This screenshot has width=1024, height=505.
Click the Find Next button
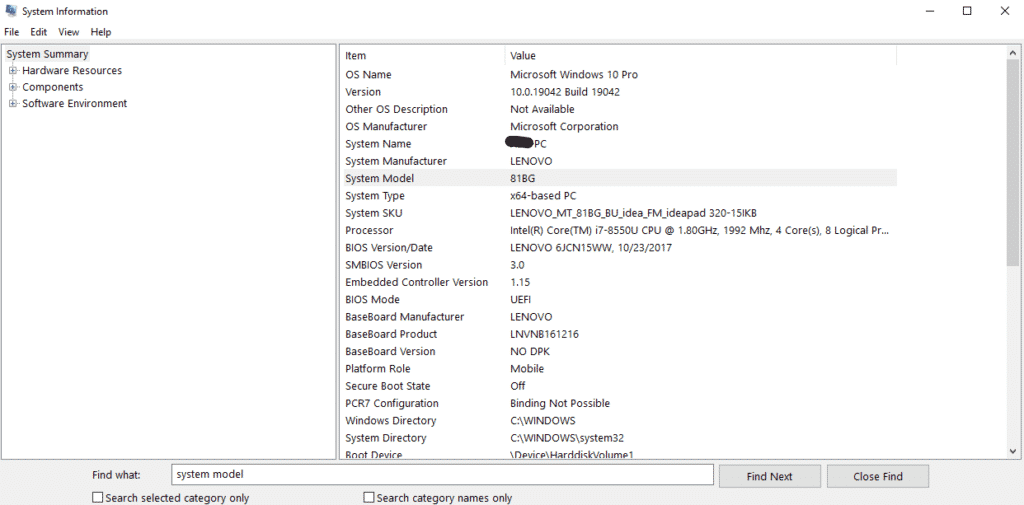[769, 476]
